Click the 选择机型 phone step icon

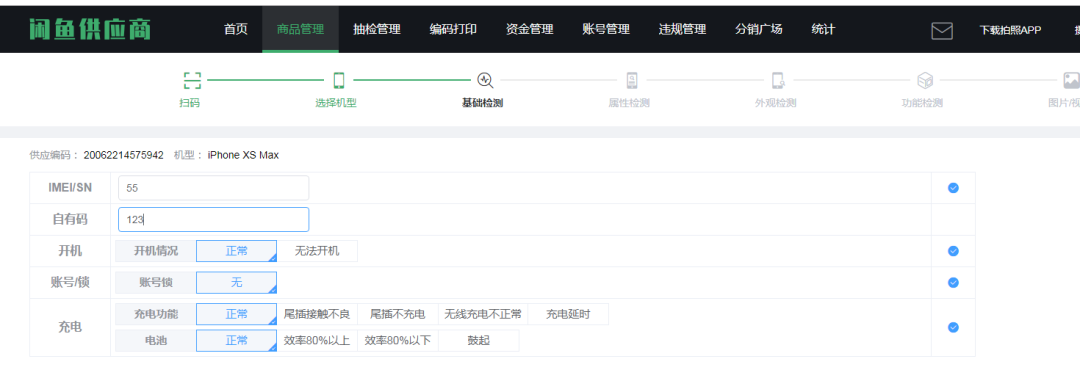click(338, 81)
